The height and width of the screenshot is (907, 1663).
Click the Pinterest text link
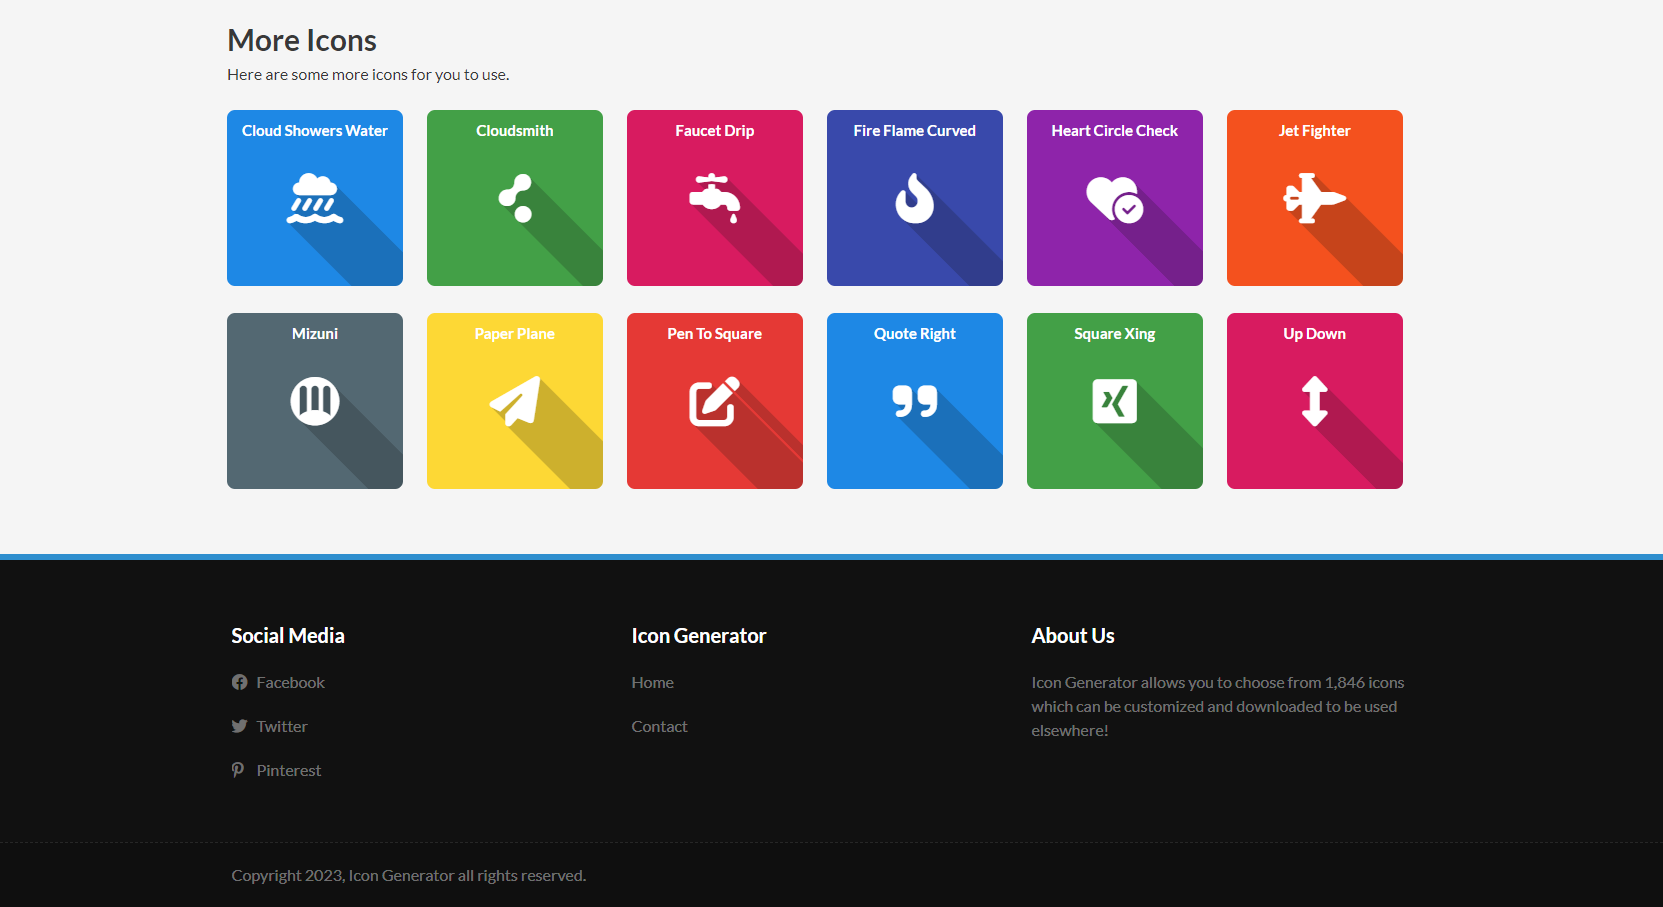288,770
